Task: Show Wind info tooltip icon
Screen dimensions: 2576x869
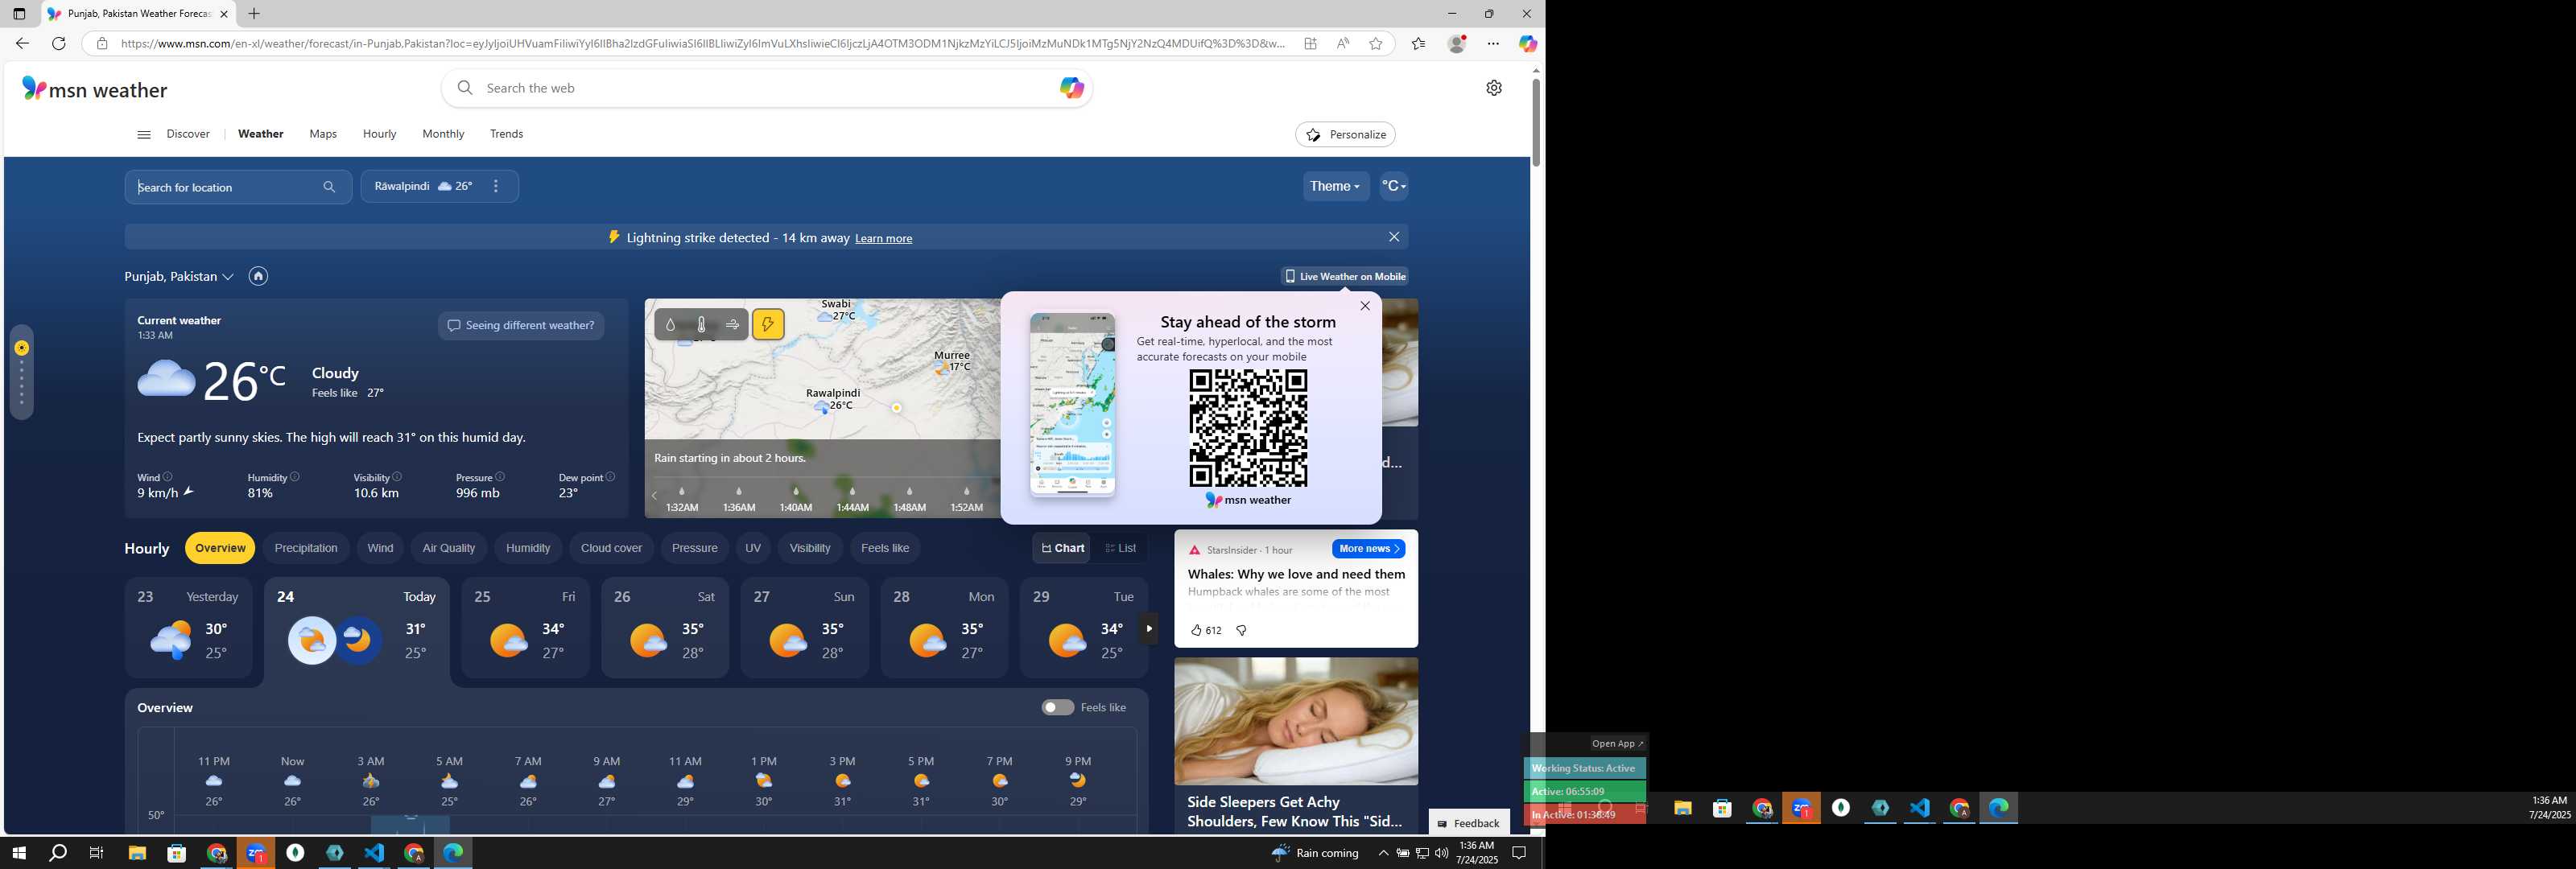Action: 168,477
